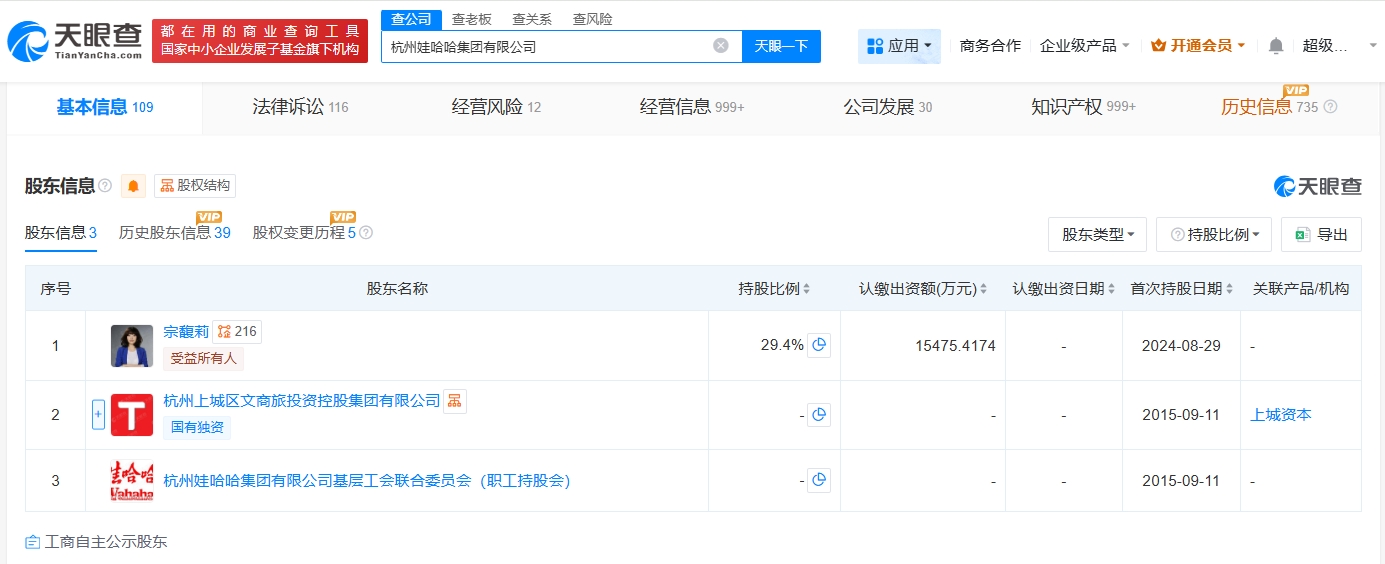Expand row 2 shareholder with plus button
1385x564 pixels.
[98, 415]
